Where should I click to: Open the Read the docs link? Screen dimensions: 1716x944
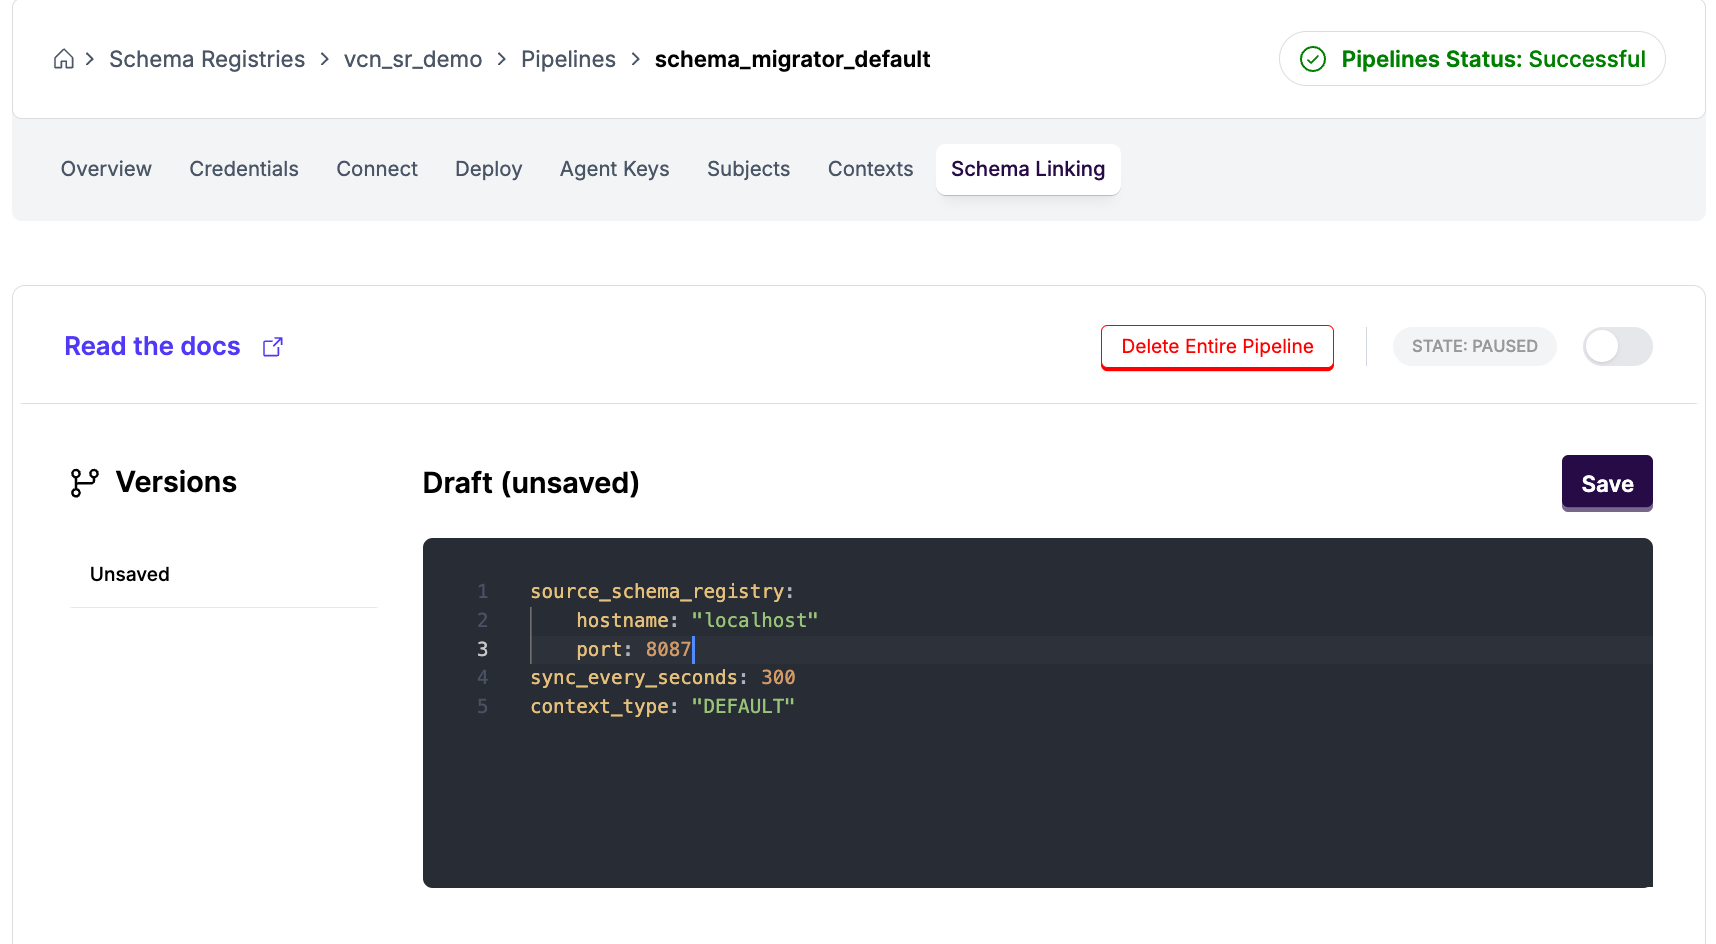pos(152,346)
